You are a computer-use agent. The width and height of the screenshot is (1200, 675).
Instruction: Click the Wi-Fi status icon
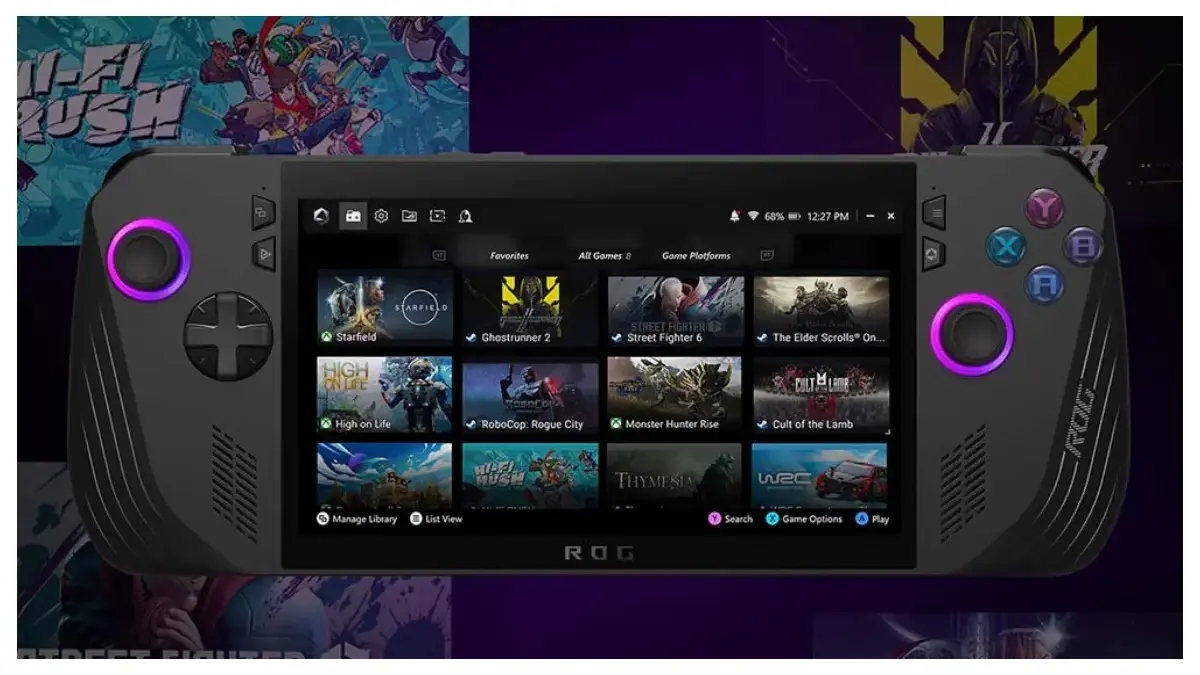pos(753,216)
